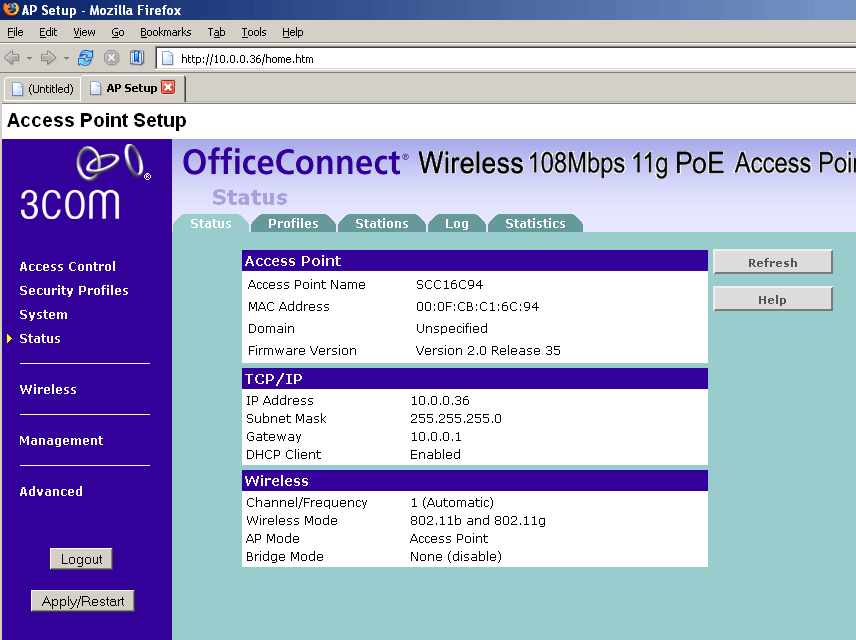This screenshot has height=640, width=856.
Task: Click the (Untitled) tab page icon
Action: 17,88
